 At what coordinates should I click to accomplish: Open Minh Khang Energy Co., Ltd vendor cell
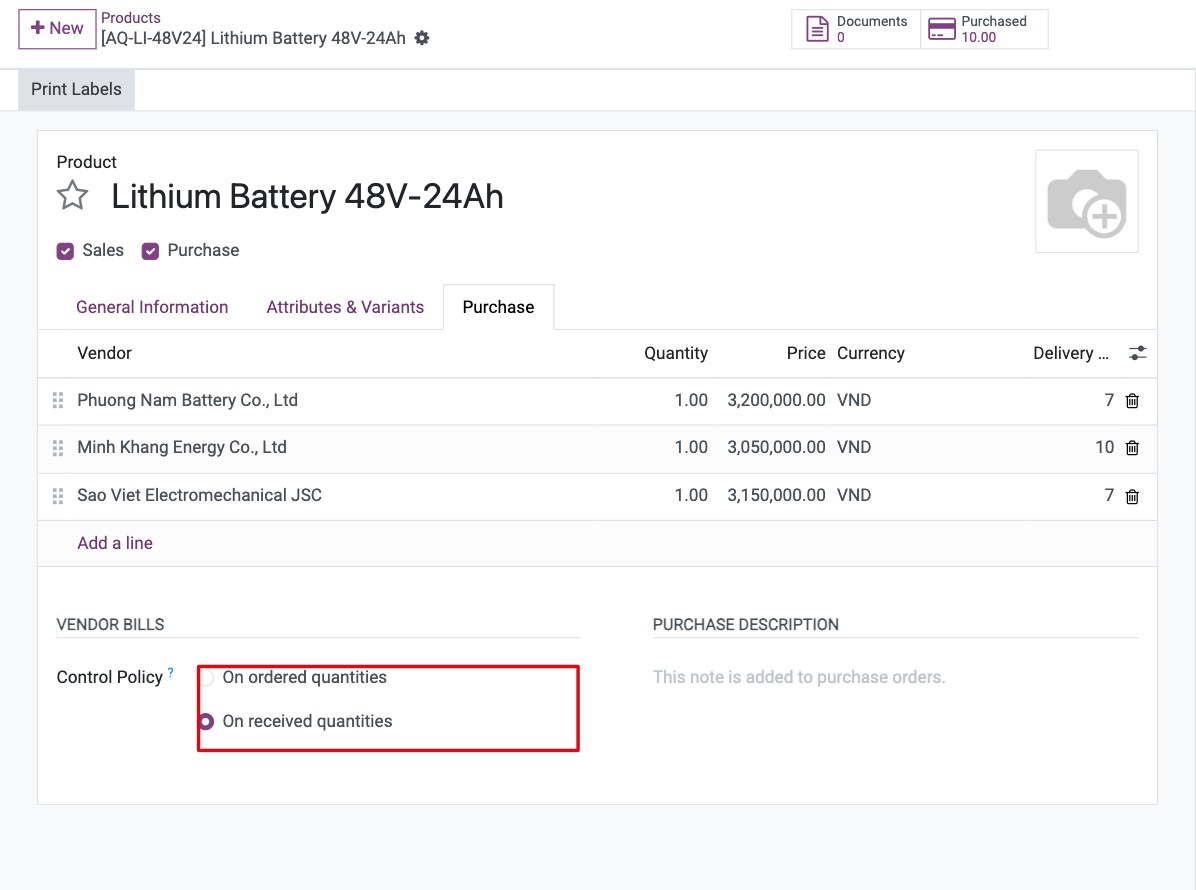point(182,448)
